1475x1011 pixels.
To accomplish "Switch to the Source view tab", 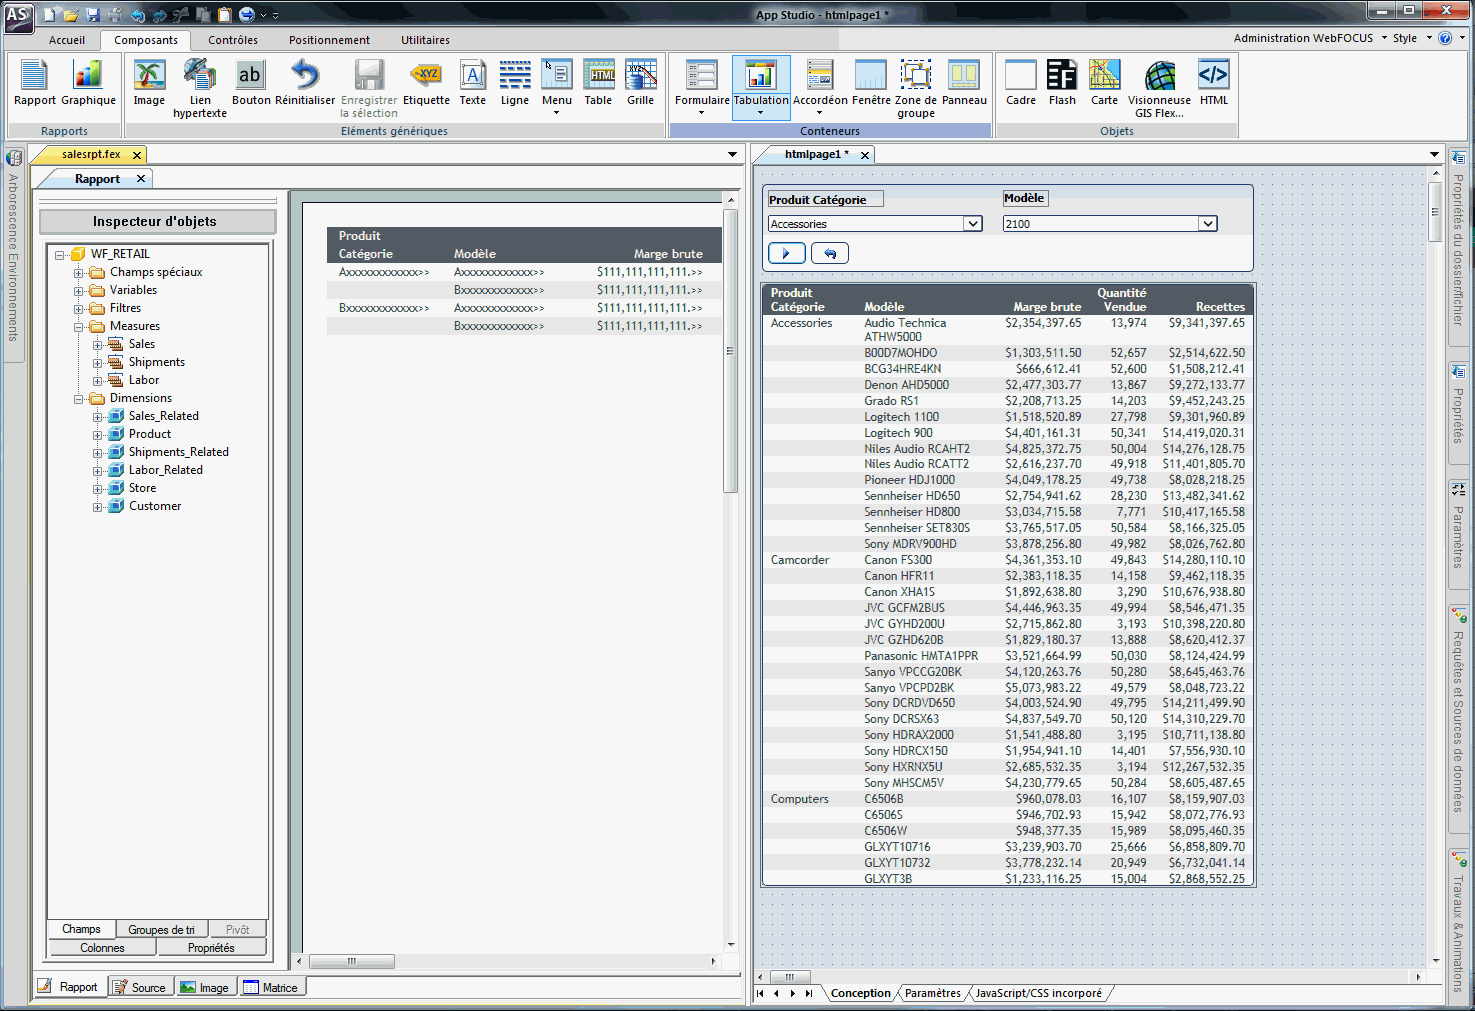I will (139, 987).
